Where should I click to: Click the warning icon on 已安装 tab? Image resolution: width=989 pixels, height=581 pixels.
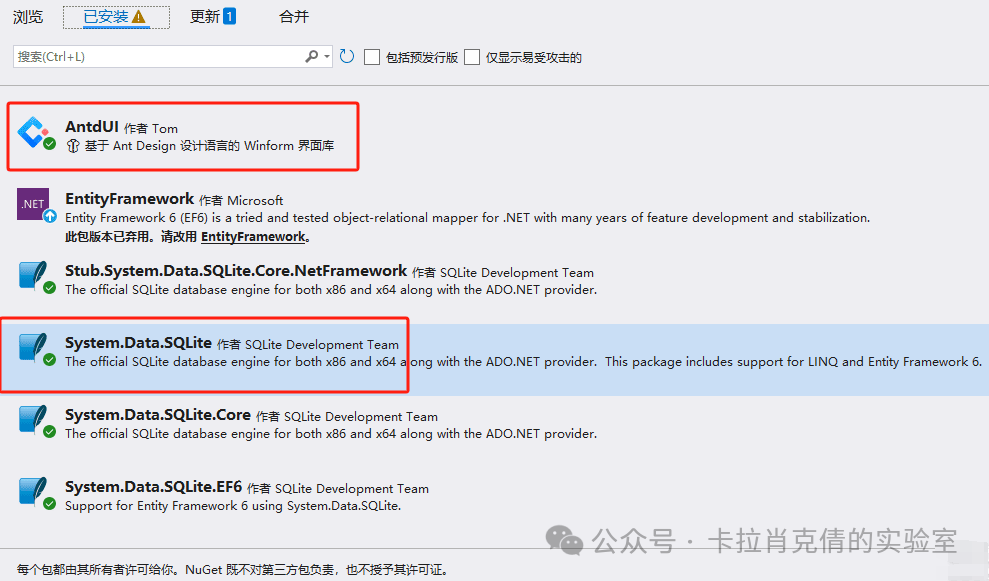[x=139, y=17]
